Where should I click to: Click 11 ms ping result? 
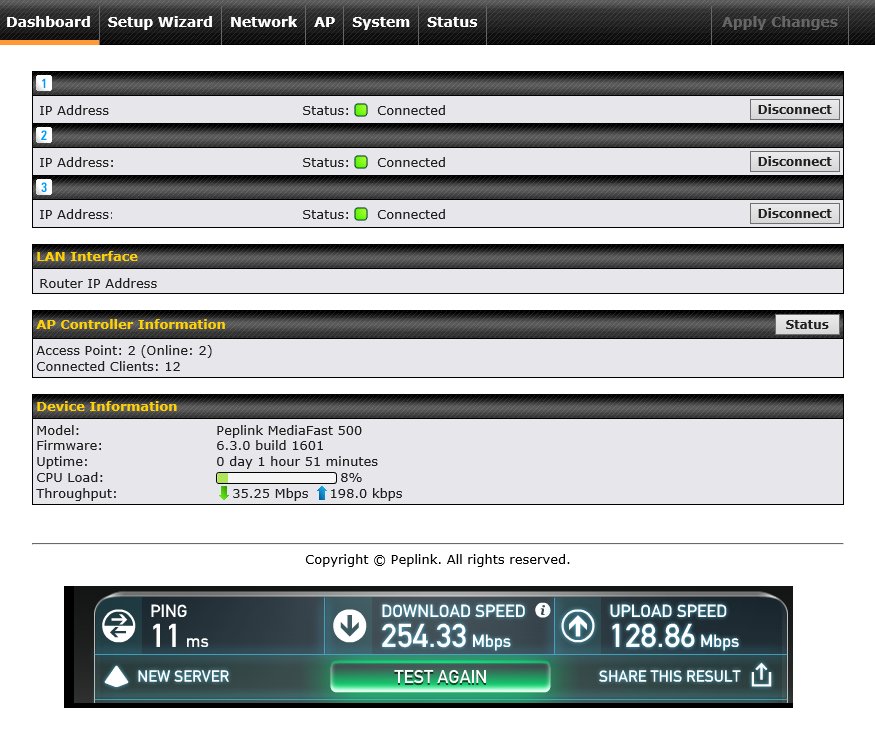[179, 636]
